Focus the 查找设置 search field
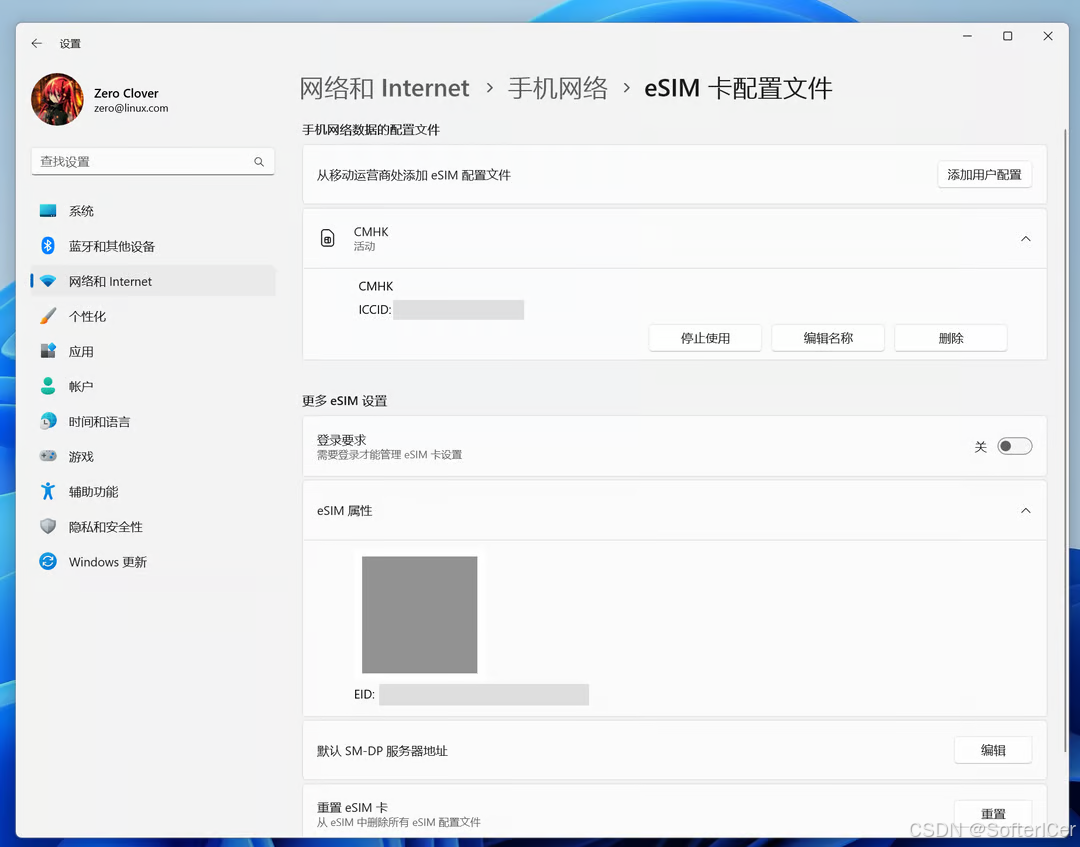 tap(153, 162)
